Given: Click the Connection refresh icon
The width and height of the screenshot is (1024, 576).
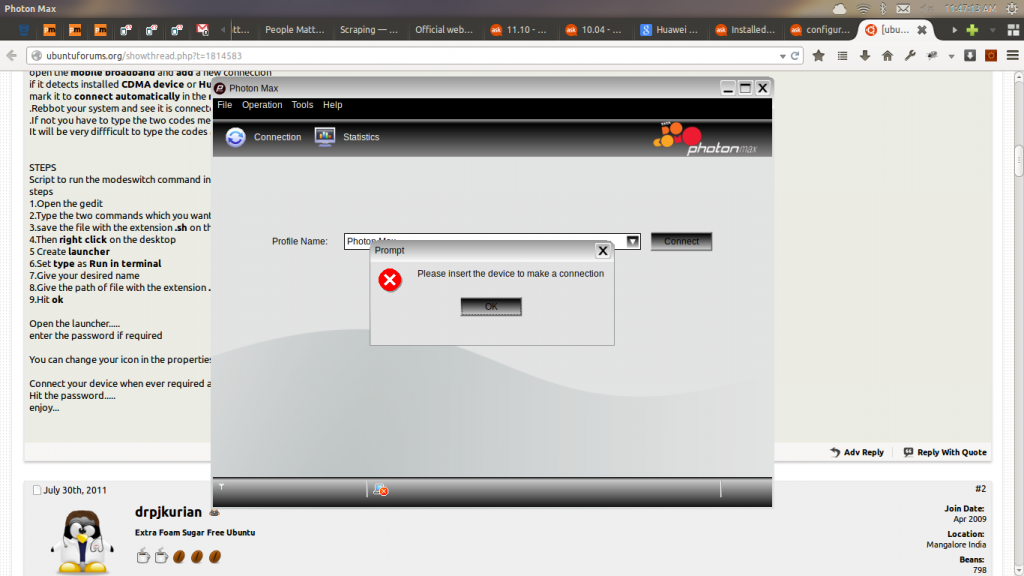Looking at the screenshot, I should (236, 137).
